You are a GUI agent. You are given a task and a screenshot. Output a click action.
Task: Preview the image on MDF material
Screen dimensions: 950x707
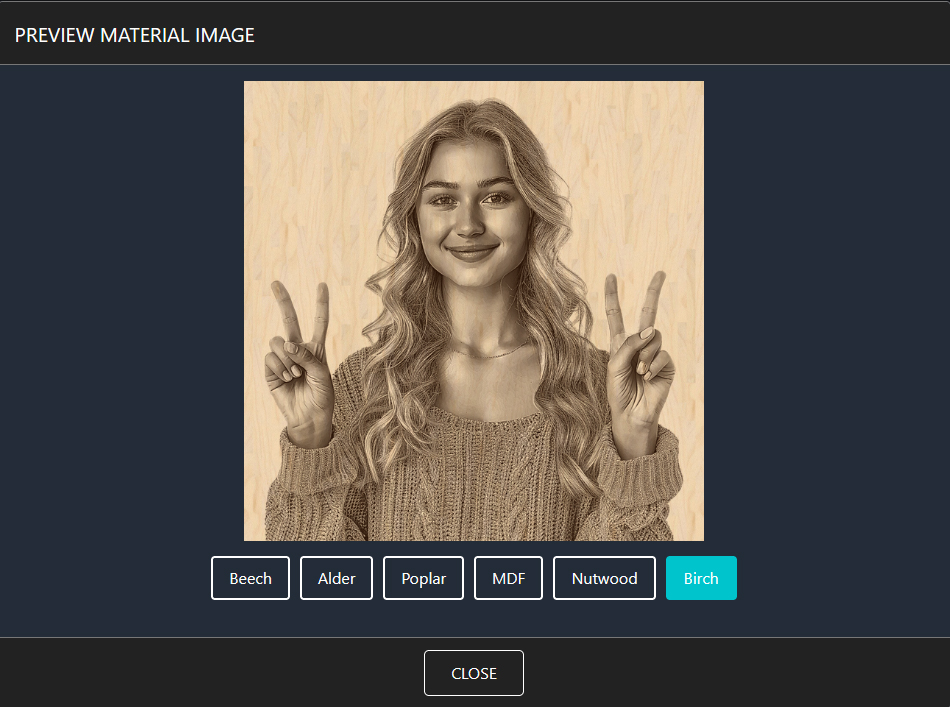coord(508,578)
